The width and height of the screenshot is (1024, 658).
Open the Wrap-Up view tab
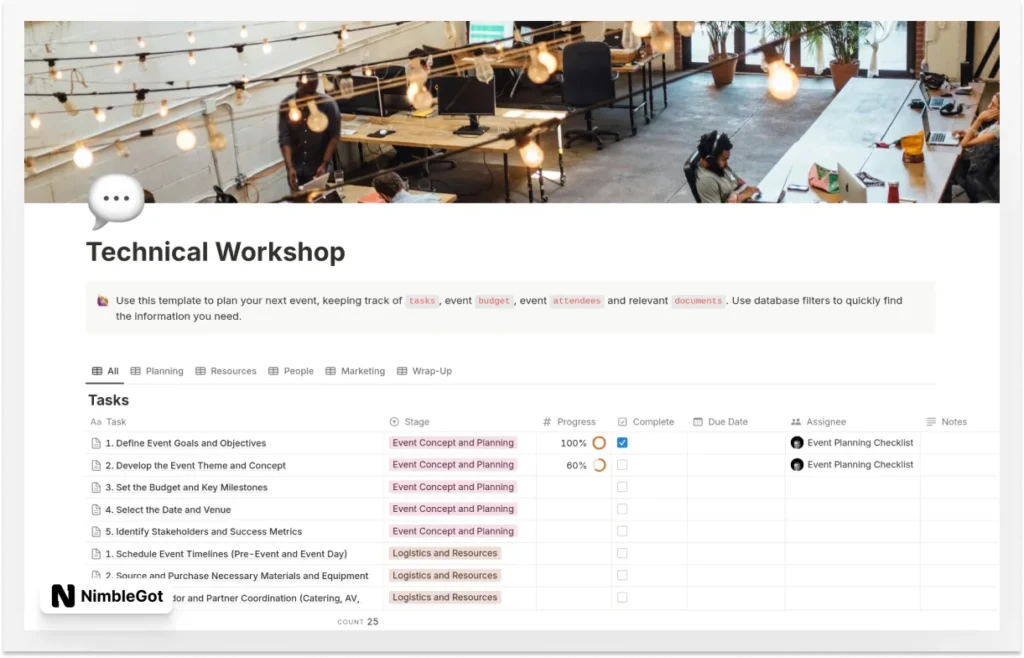pos(425,370)
